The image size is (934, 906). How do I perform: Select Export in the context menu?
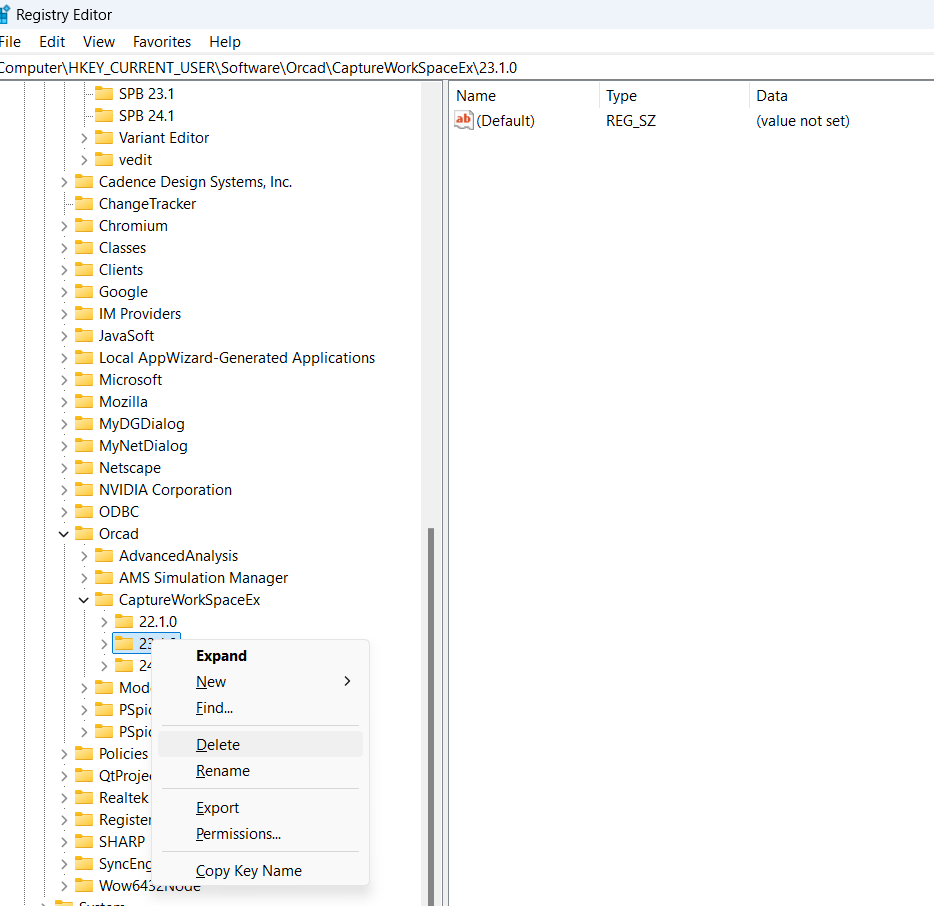tap(218, 808)
